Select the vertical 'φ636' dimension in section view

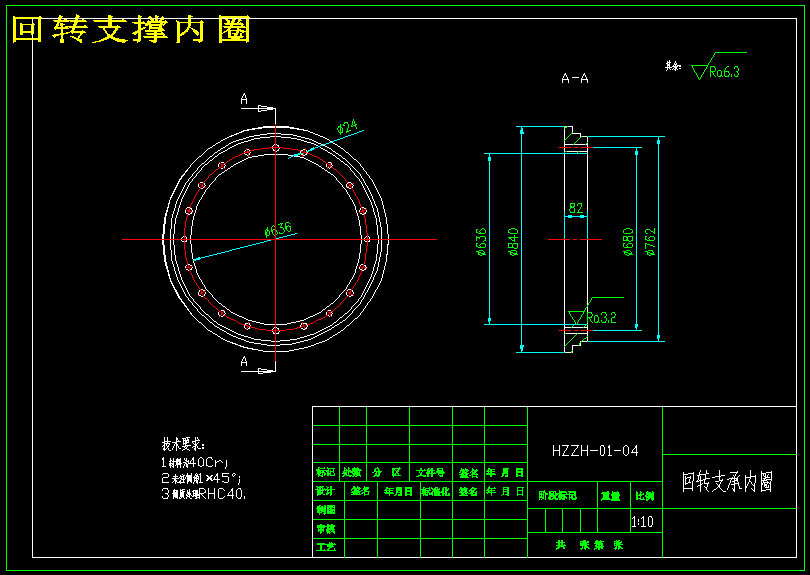[481, 242]
